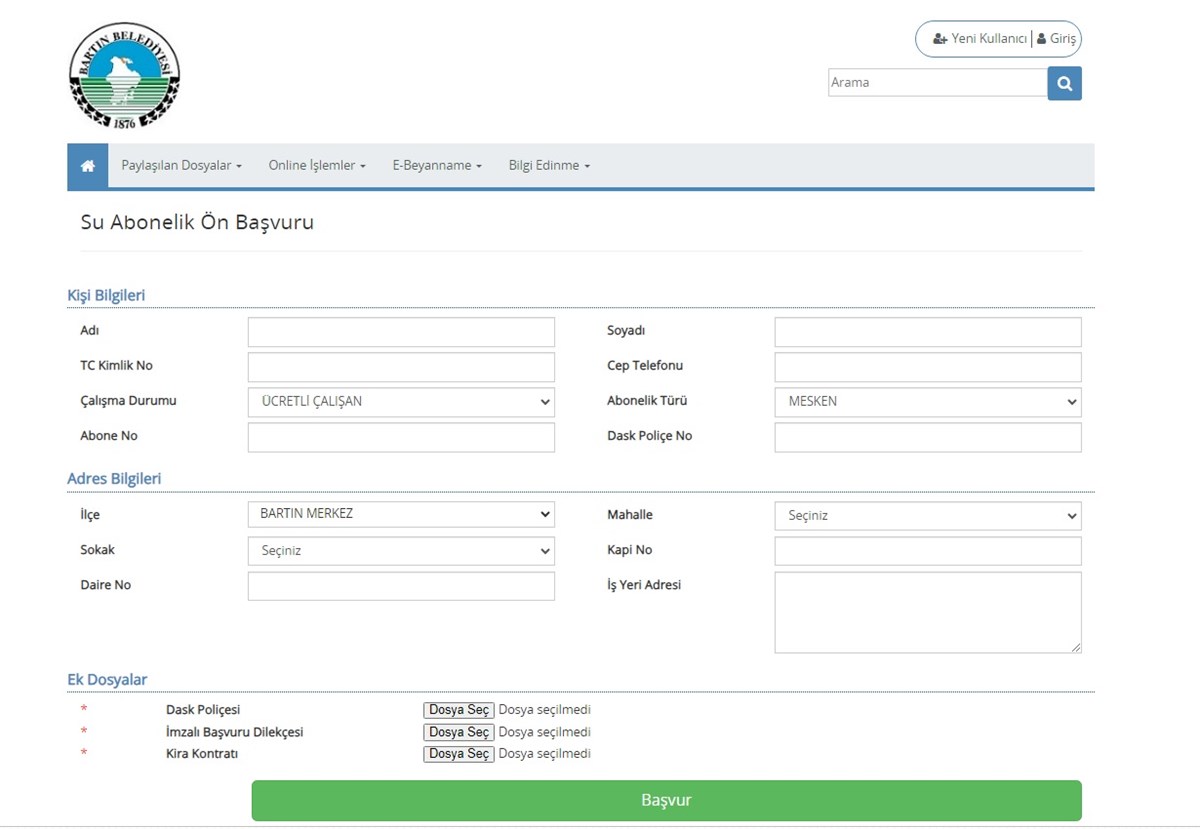Click the Bartın Belediyesi logo

[125, 76]
